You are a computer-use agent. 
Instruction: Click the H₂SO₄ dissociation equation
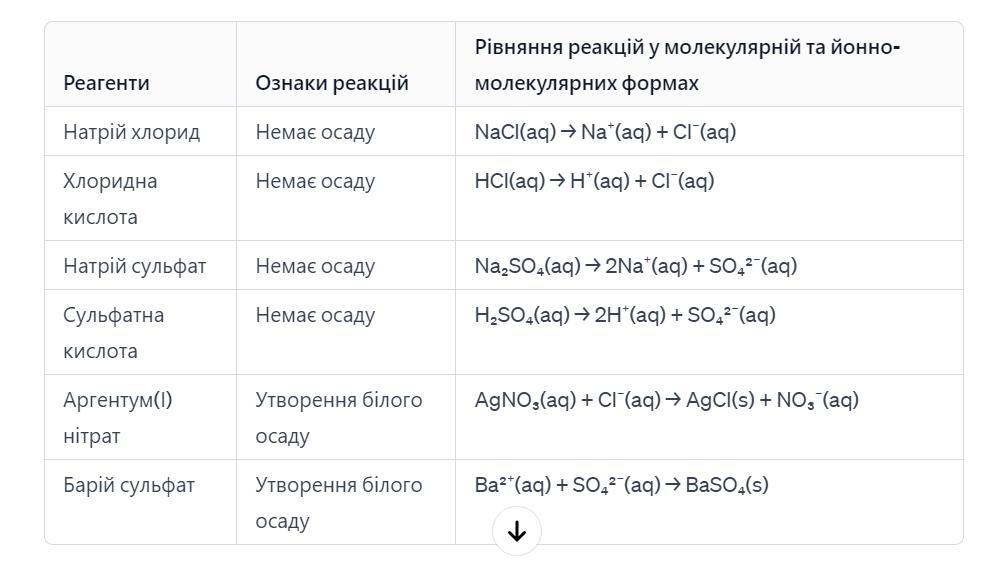[625, 316]
